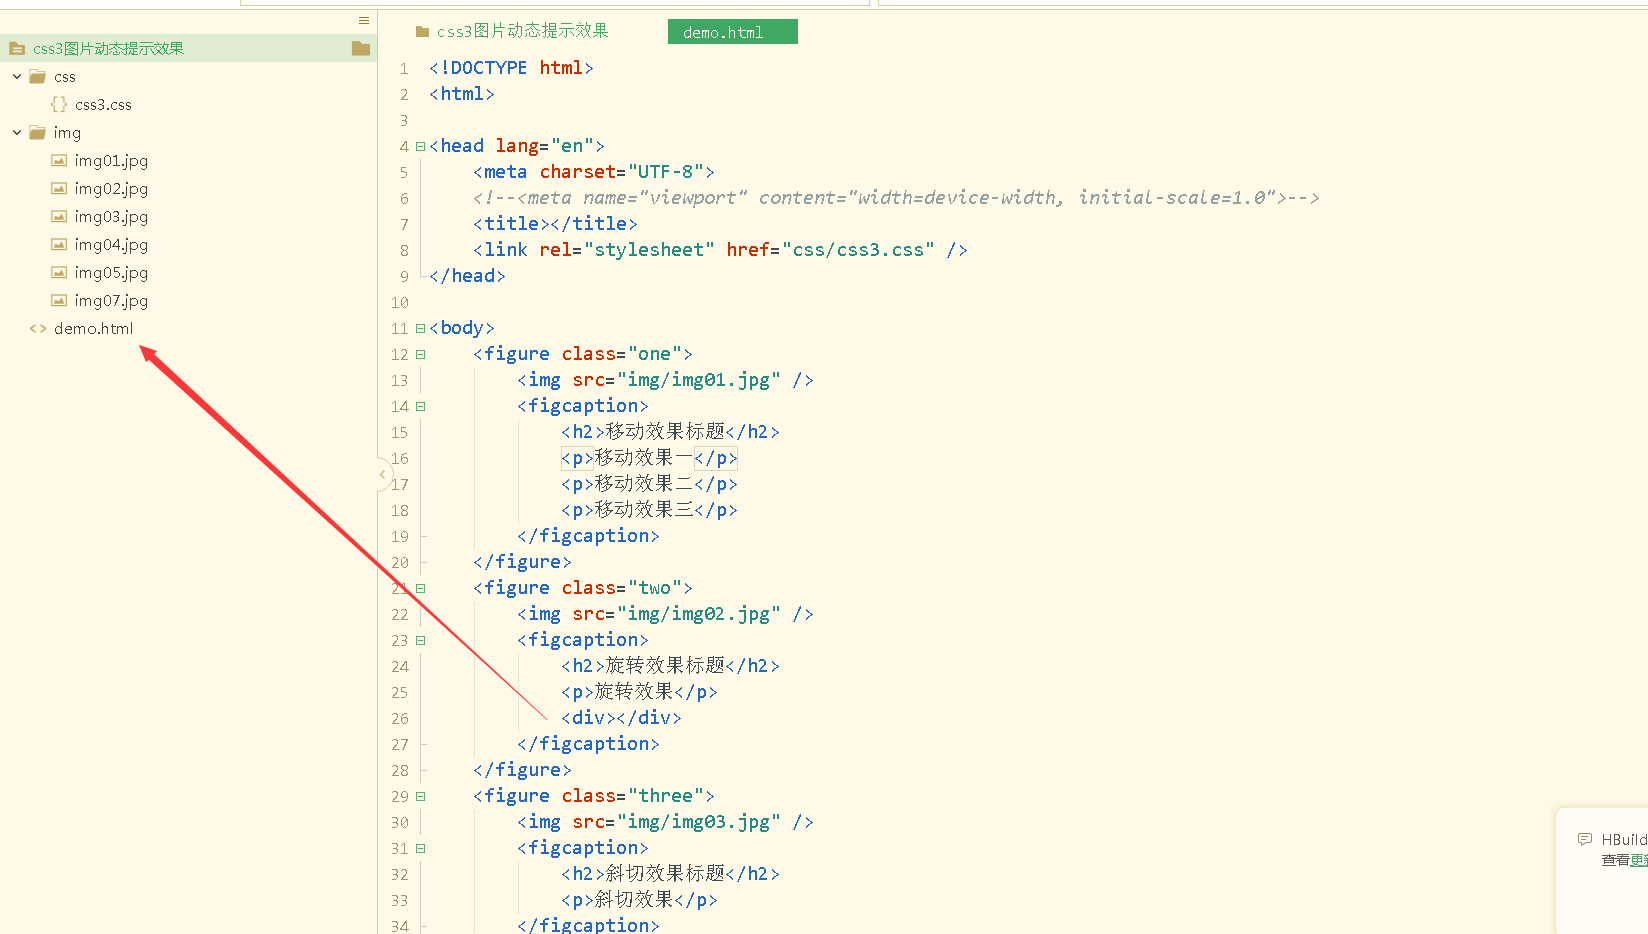Collapse the css folder tree node
The height and width of the screenshot is (934, 1648).
[17, 77]
